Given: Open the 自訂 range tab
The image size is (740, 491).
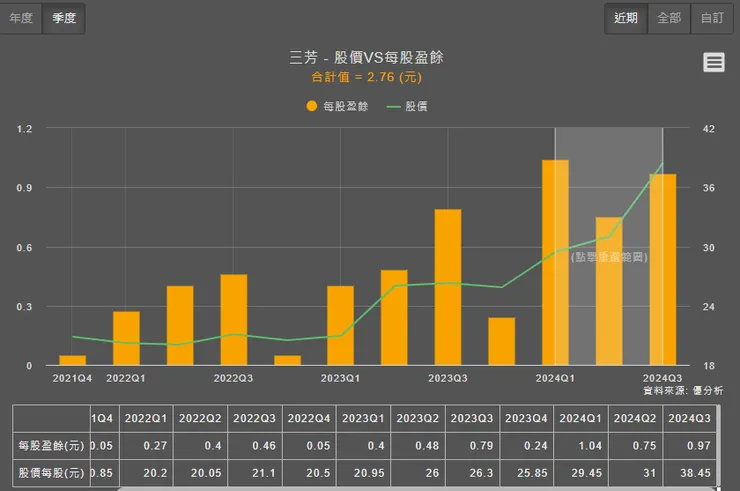Looking at the screenshot, I should pyautogui.click(x=712, y=18).
